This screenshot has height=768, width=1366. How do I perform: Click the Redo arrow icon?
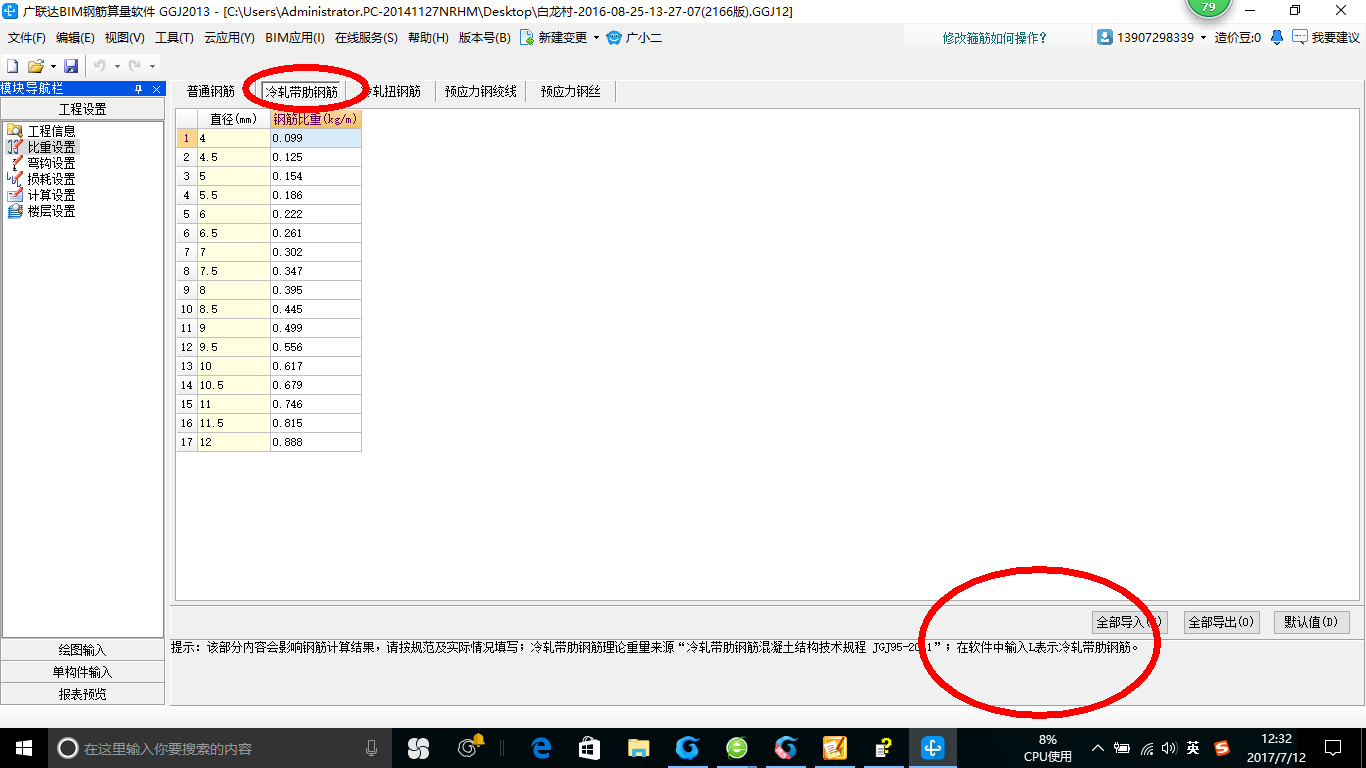tap(134, 66)
